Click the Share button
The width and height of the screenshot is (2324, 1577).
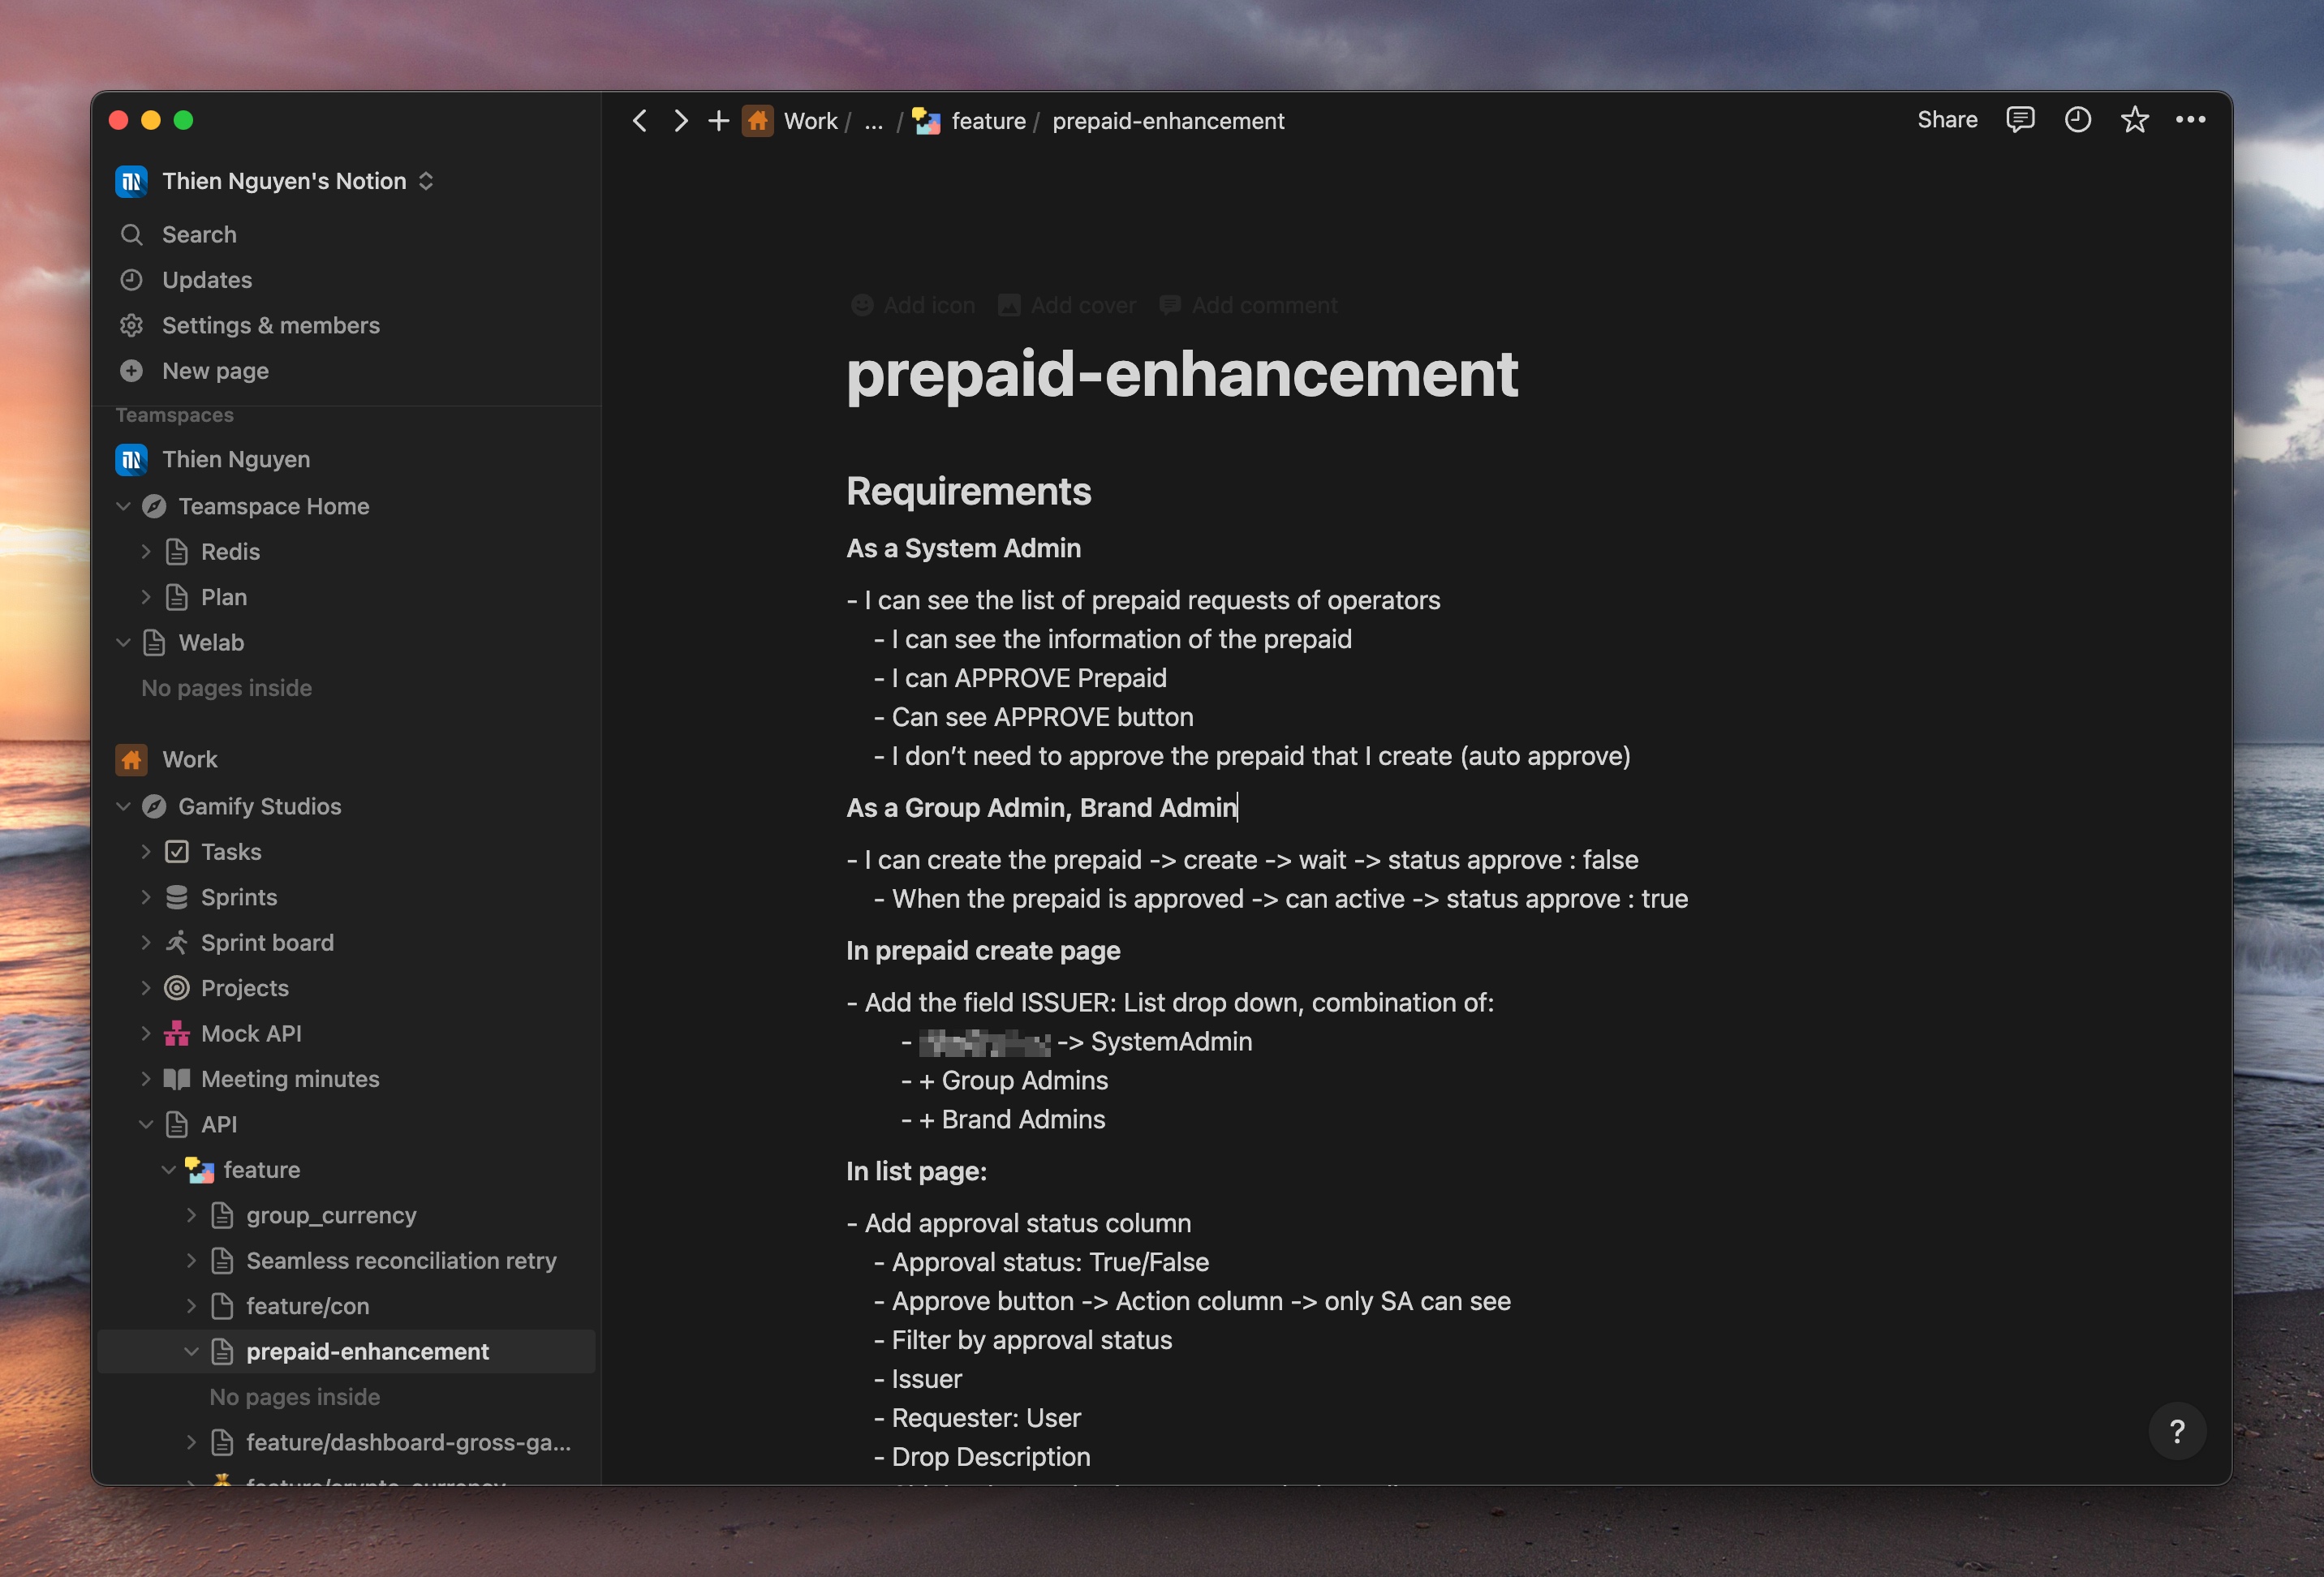1946,120
